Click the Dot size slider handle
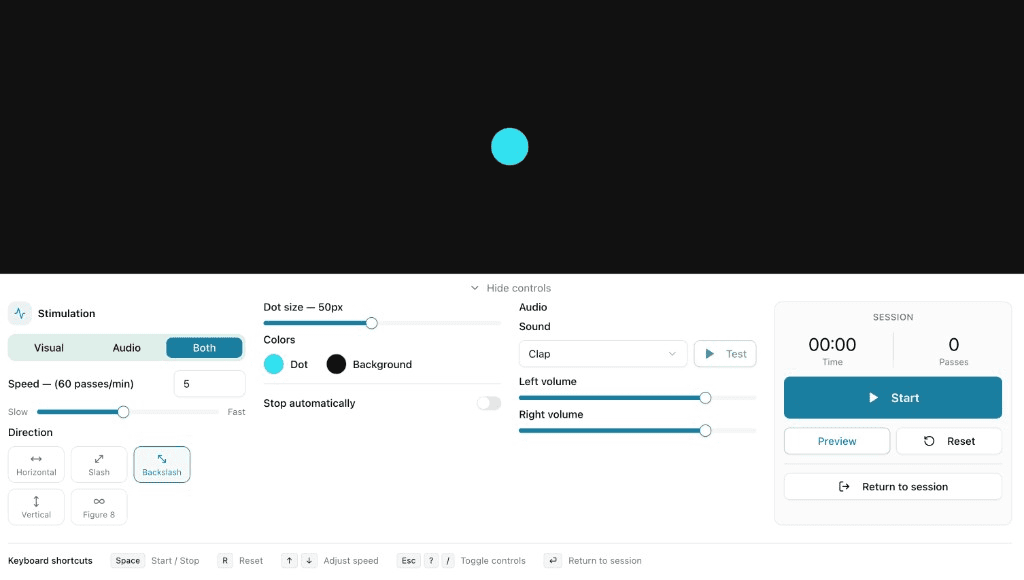This screenshot has height=580, width=1024. click(372, 323)
